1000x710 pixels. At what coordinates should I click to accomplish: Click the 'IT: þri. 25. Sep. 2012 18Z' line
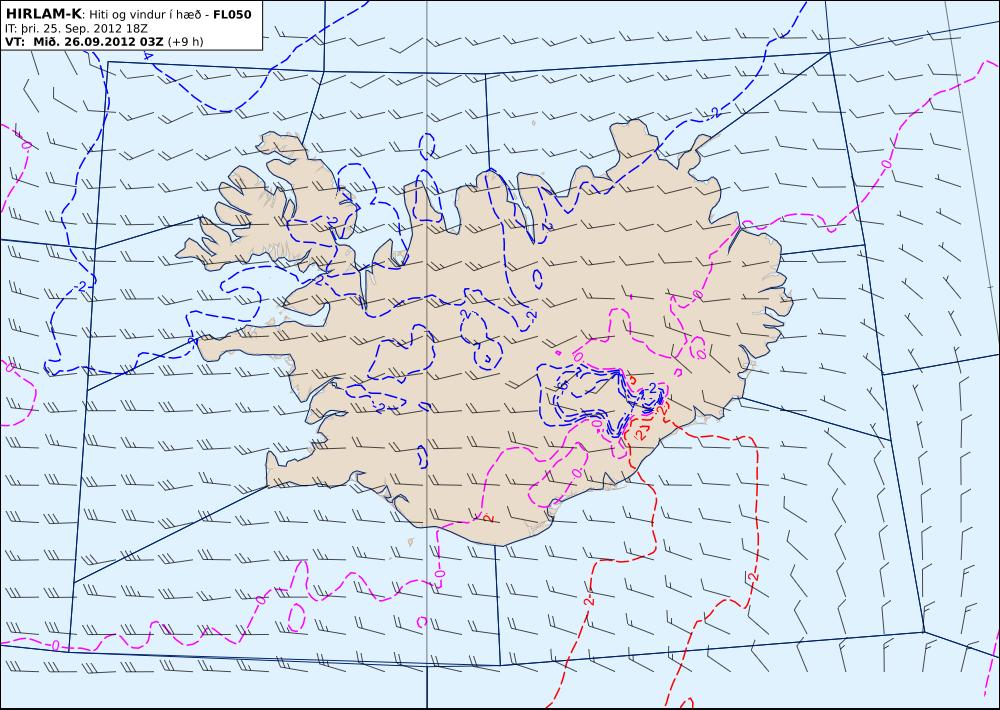click(76, 28)
